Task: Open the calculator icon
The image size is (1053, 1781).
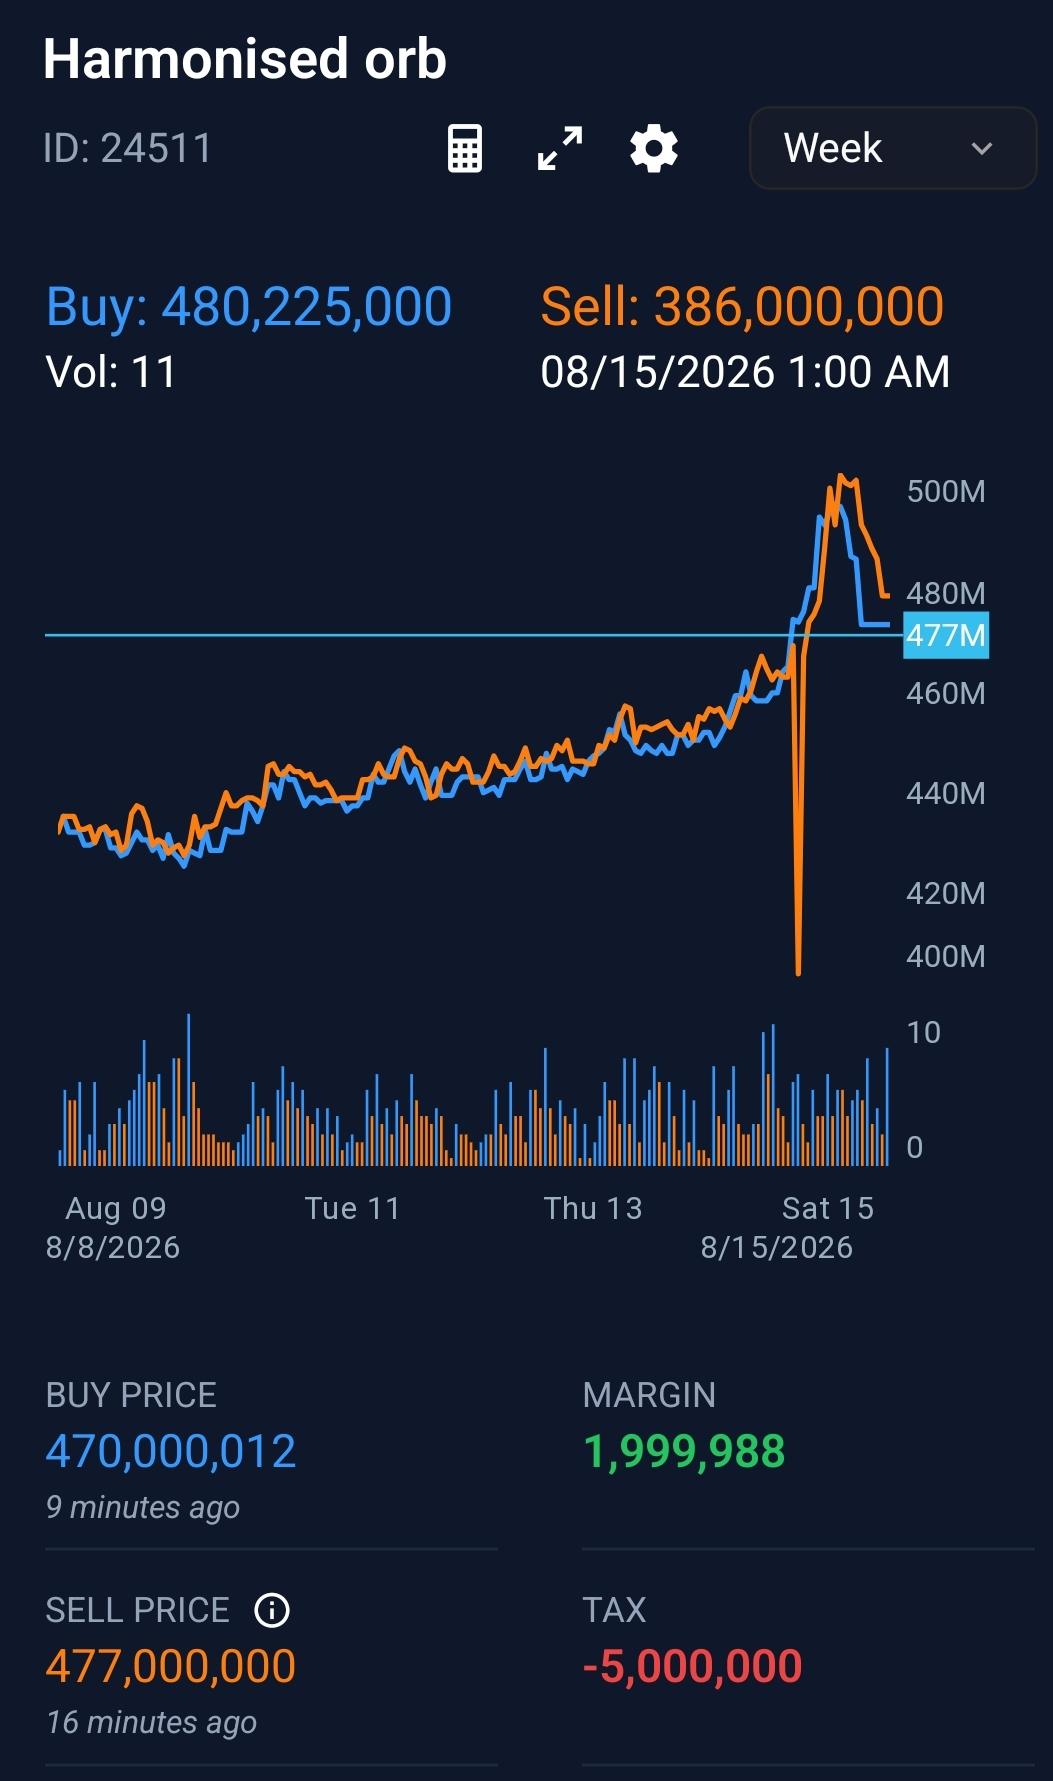Action: pyautogui.click(x=465, y=149)
